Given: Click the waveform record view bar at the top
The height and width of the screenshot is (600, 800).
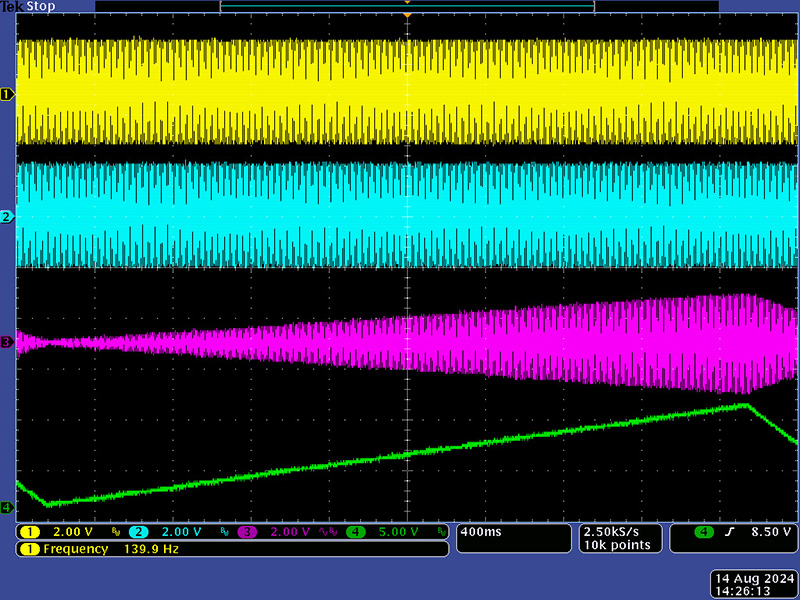Looking at the screenshot, I should click(x=407, y=6).
